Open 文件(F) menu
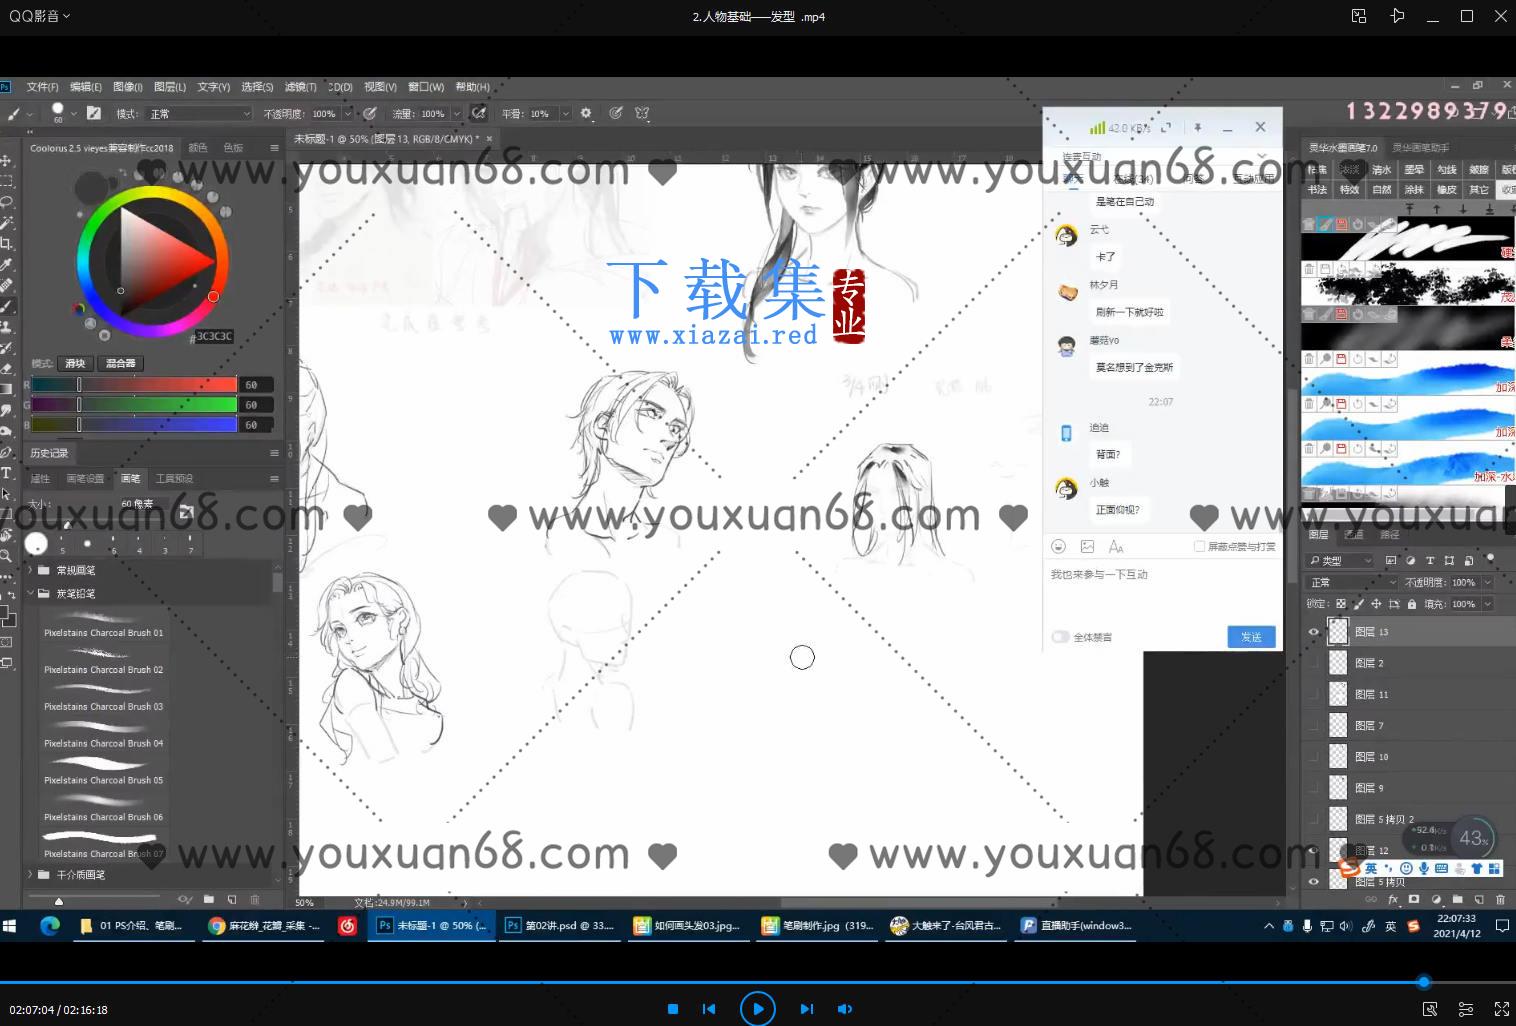The width and height of the screenshot is (1516, 1026). pyautogui.click(x=42, y=87)
